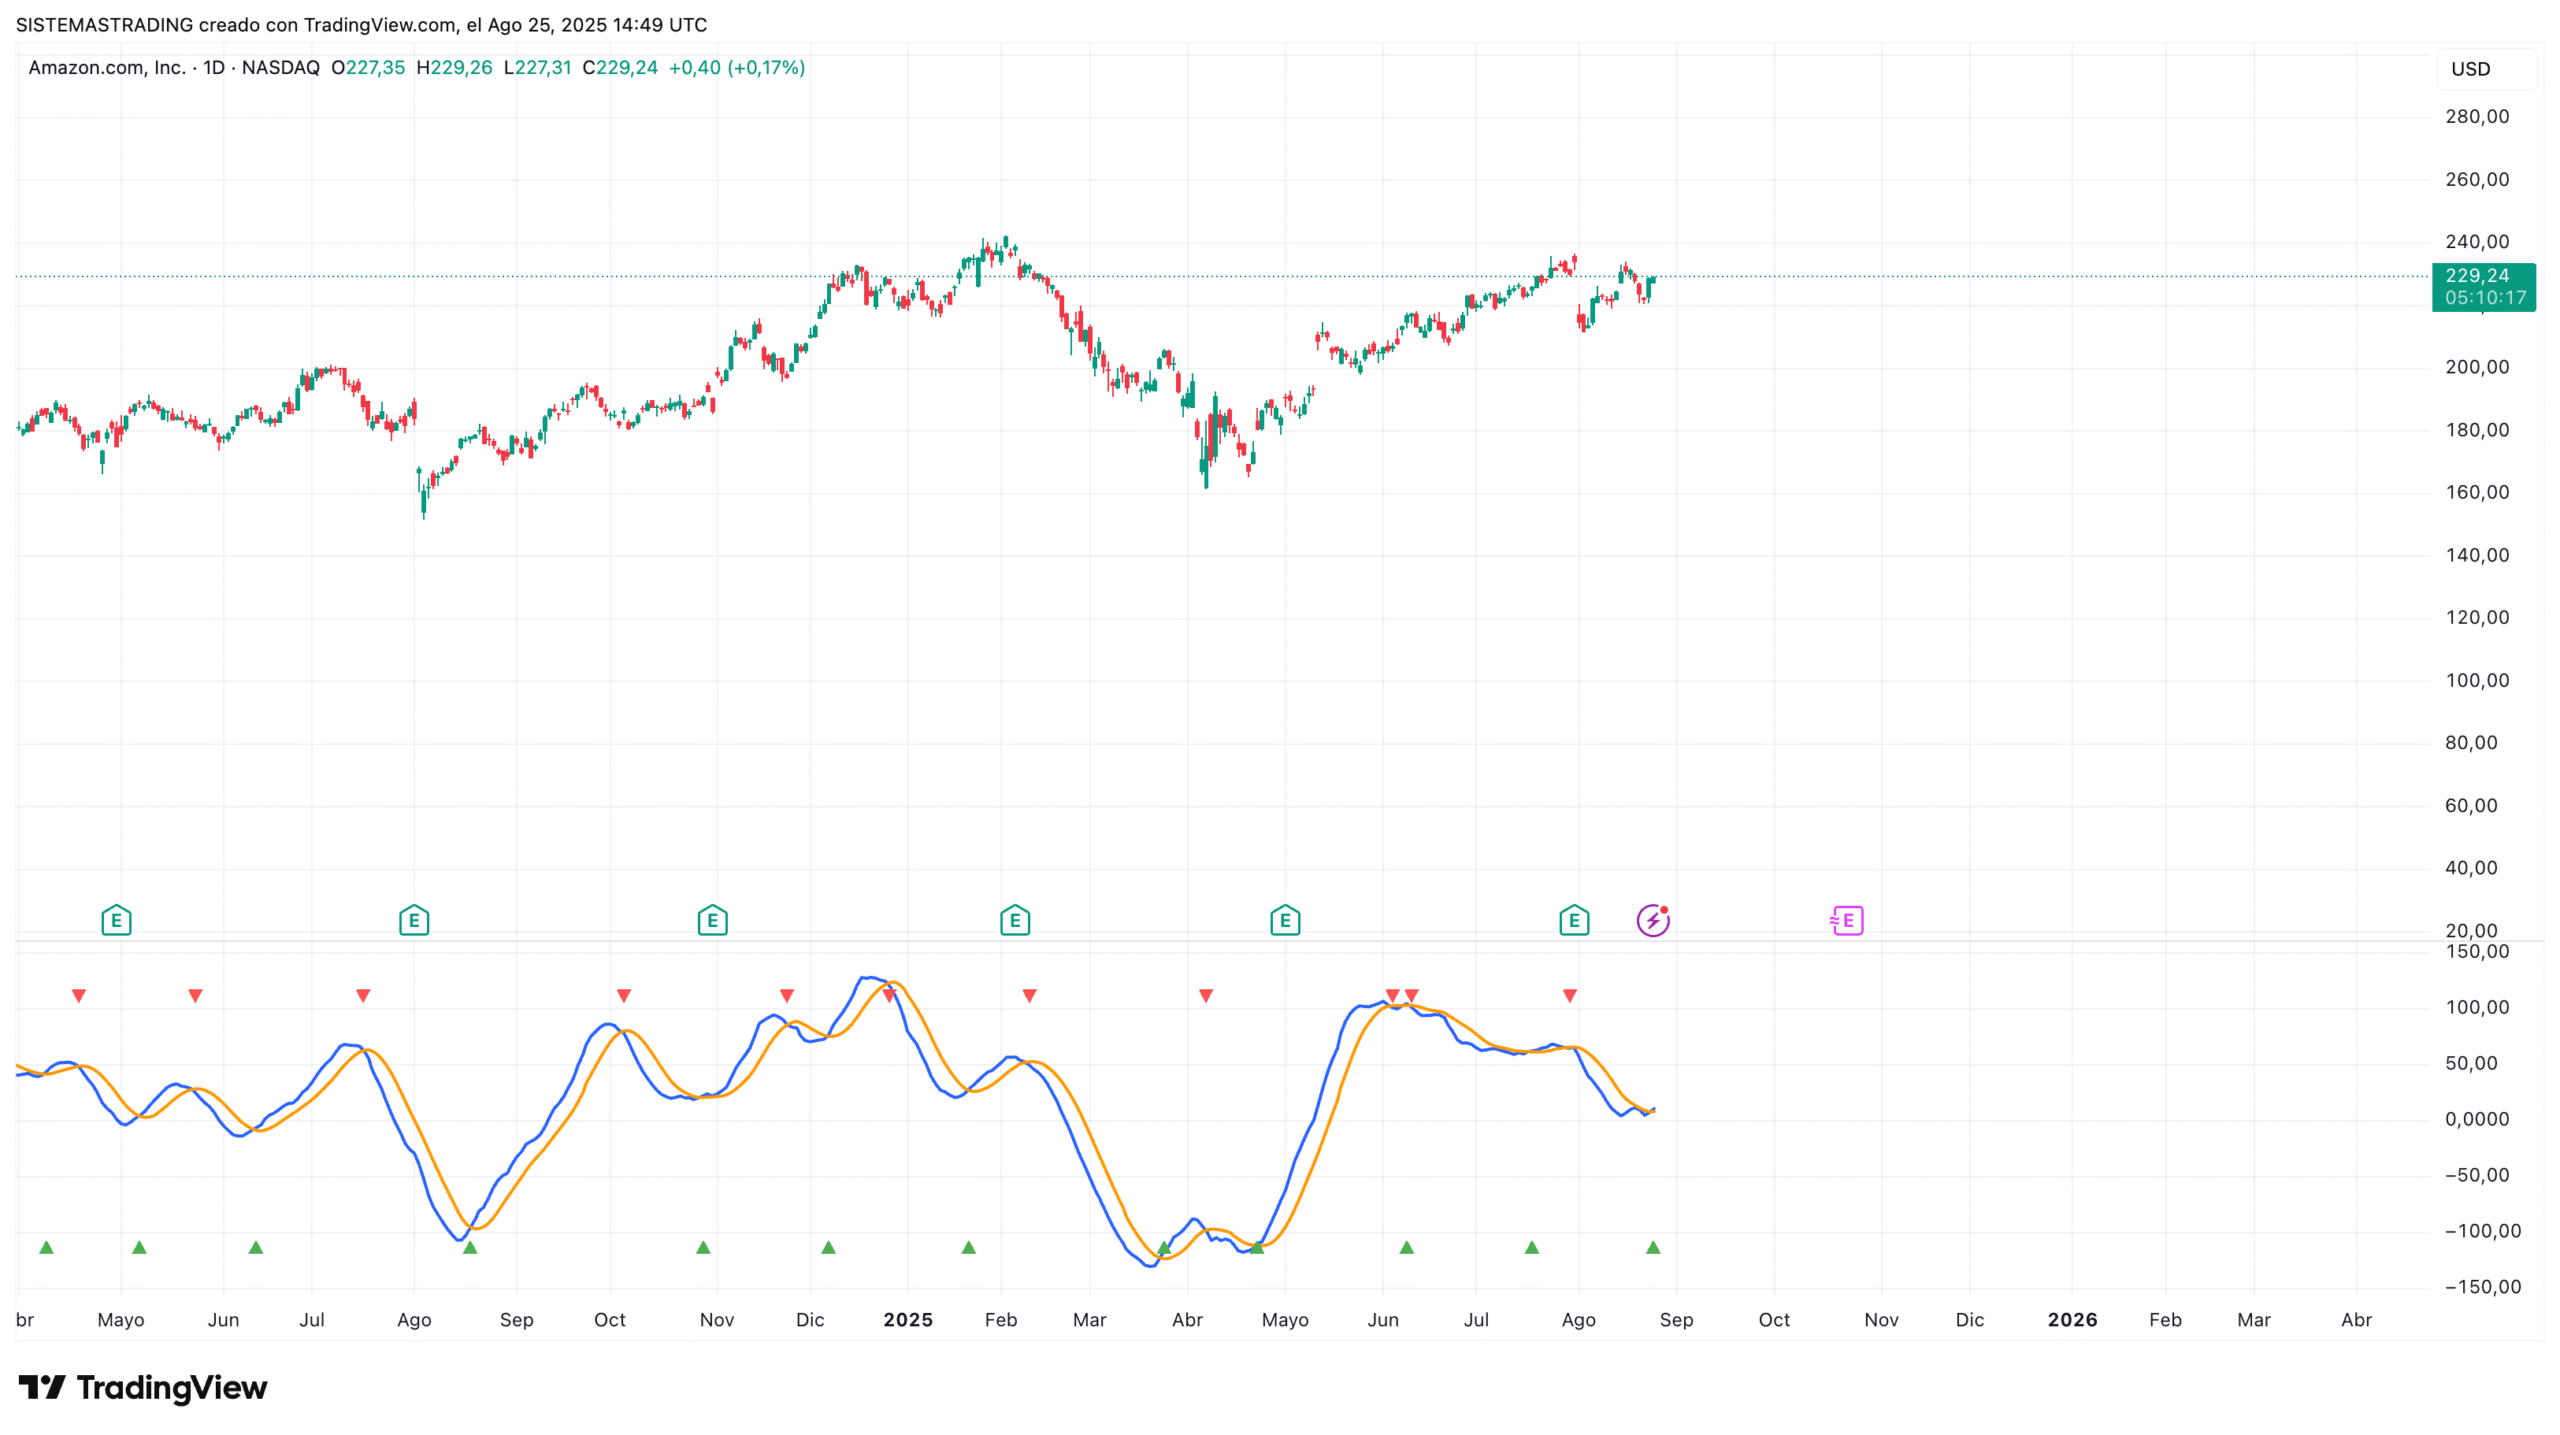Click the red down-triangle signal near Ago 2025

click(1570, 996)
